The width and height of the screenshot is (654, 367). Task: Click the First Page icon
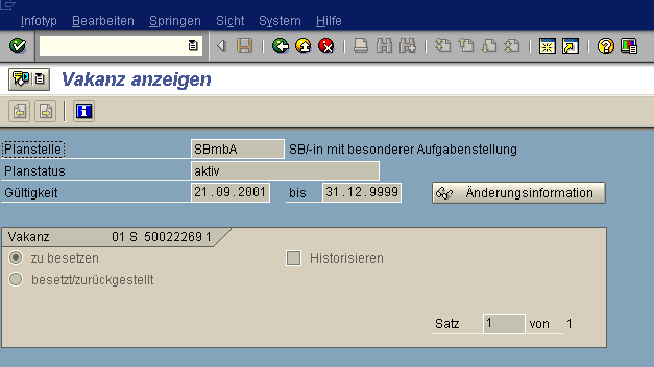point(443,45)
